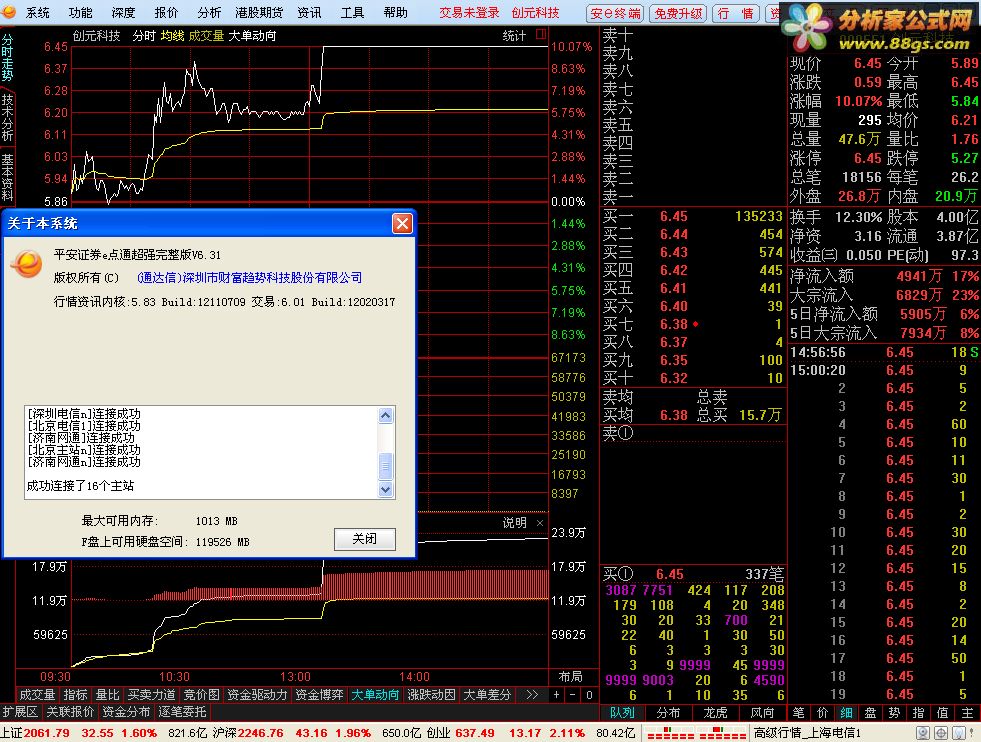Select the 大单差分 indicator tab
981x742 pixels.
coord(487,695)
